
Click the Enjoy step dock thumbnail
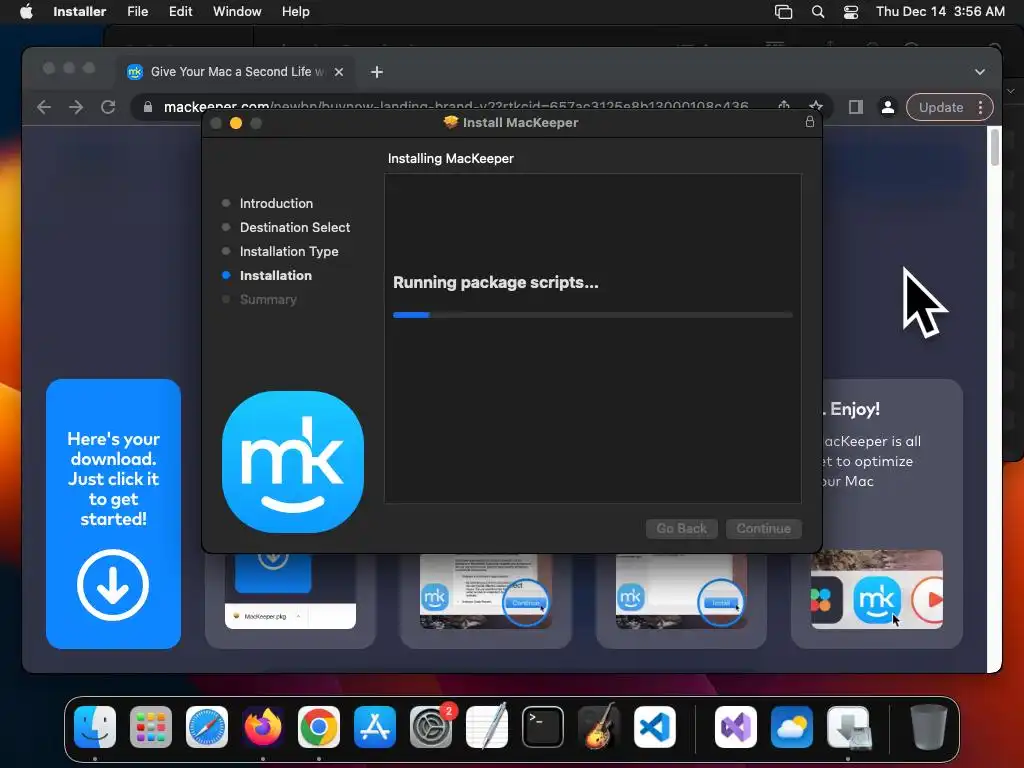tap(876, 590)
